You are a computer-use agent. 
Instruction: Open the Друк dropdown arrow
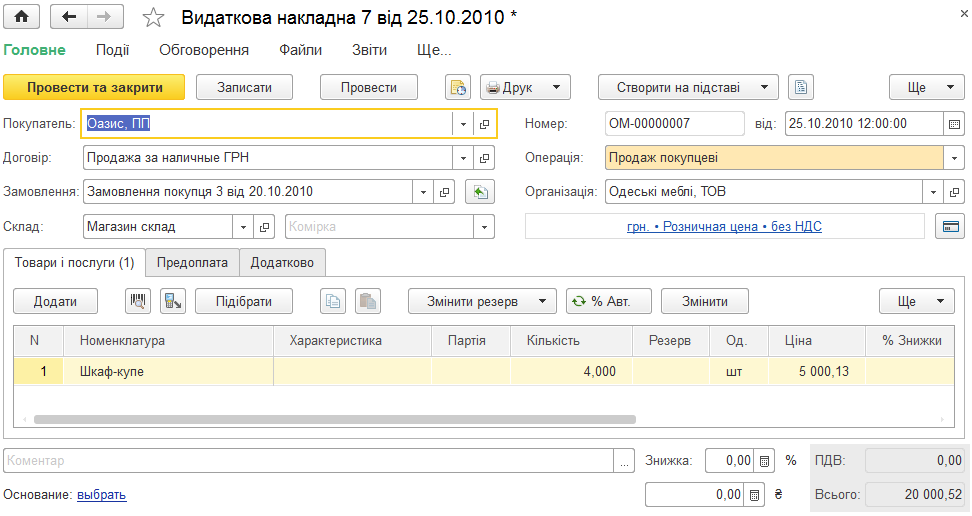pos(557,87)
